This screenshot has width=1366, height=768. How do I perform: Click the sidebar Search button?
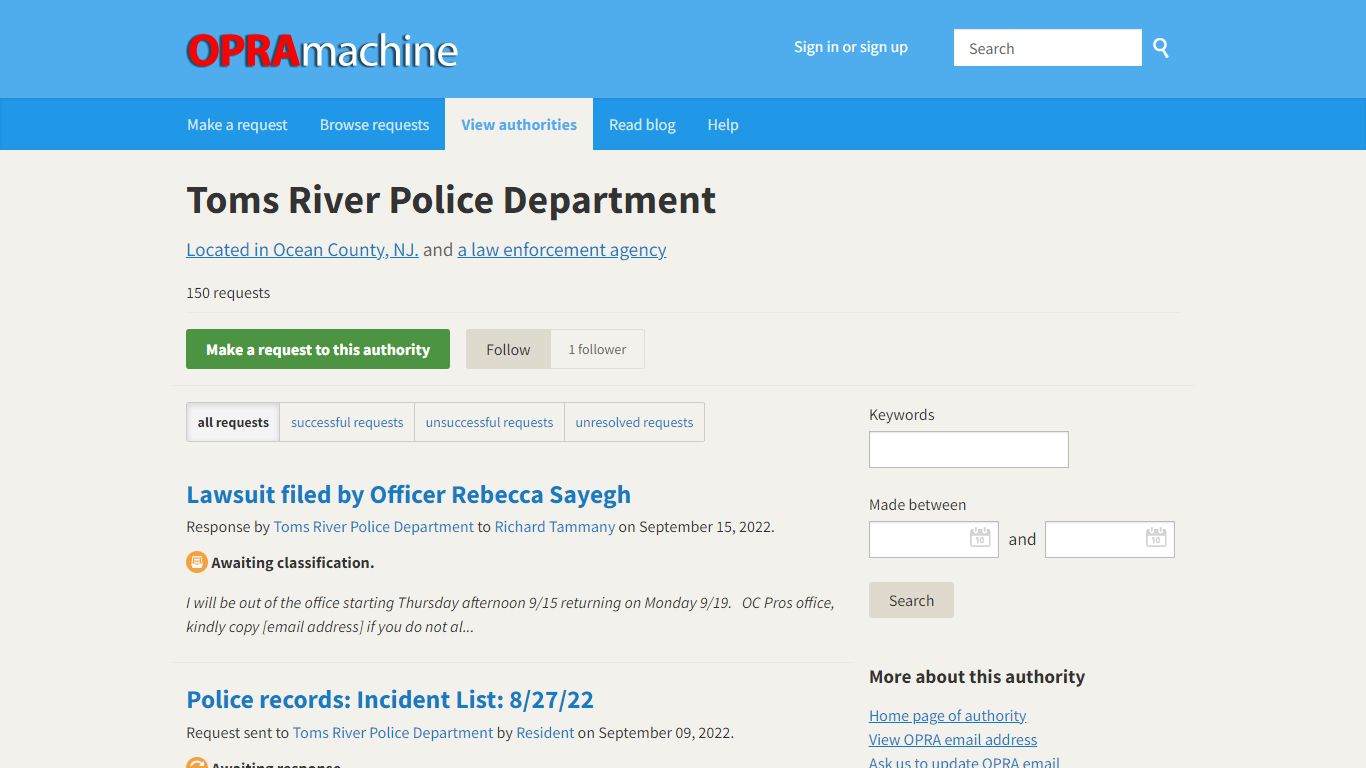click(911, 600)
